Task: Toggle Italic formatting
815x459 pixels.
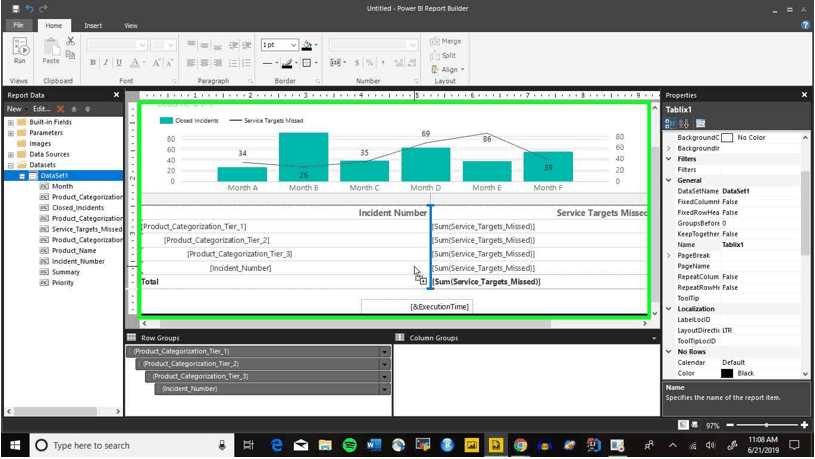Action: (106, 63)
